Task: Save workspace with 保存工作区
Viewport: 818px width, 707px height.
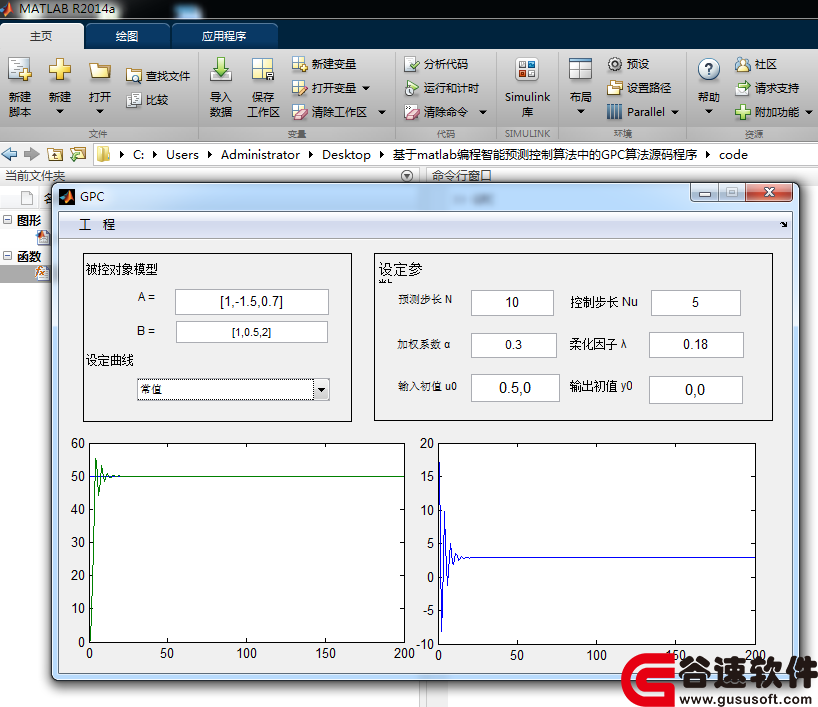Action: point(262,87)
